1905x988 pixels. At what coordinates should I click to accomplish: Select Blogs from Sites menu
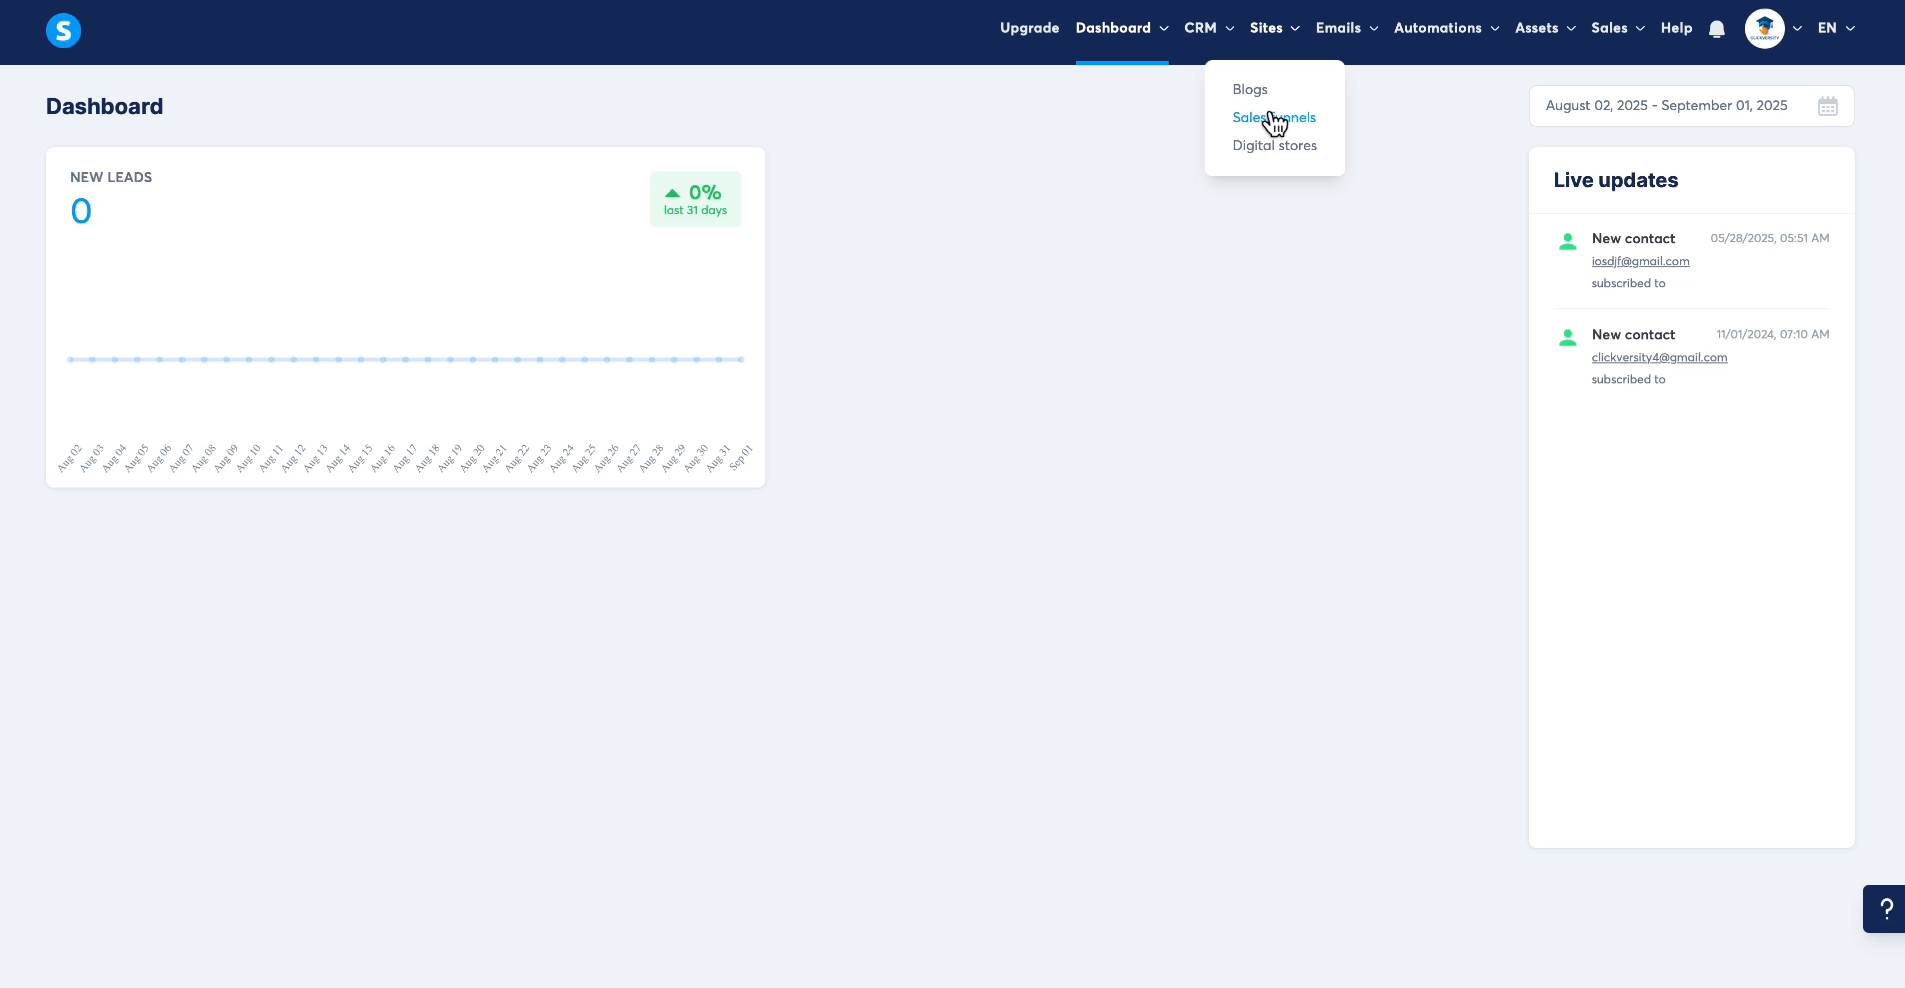click(1250, 89)
